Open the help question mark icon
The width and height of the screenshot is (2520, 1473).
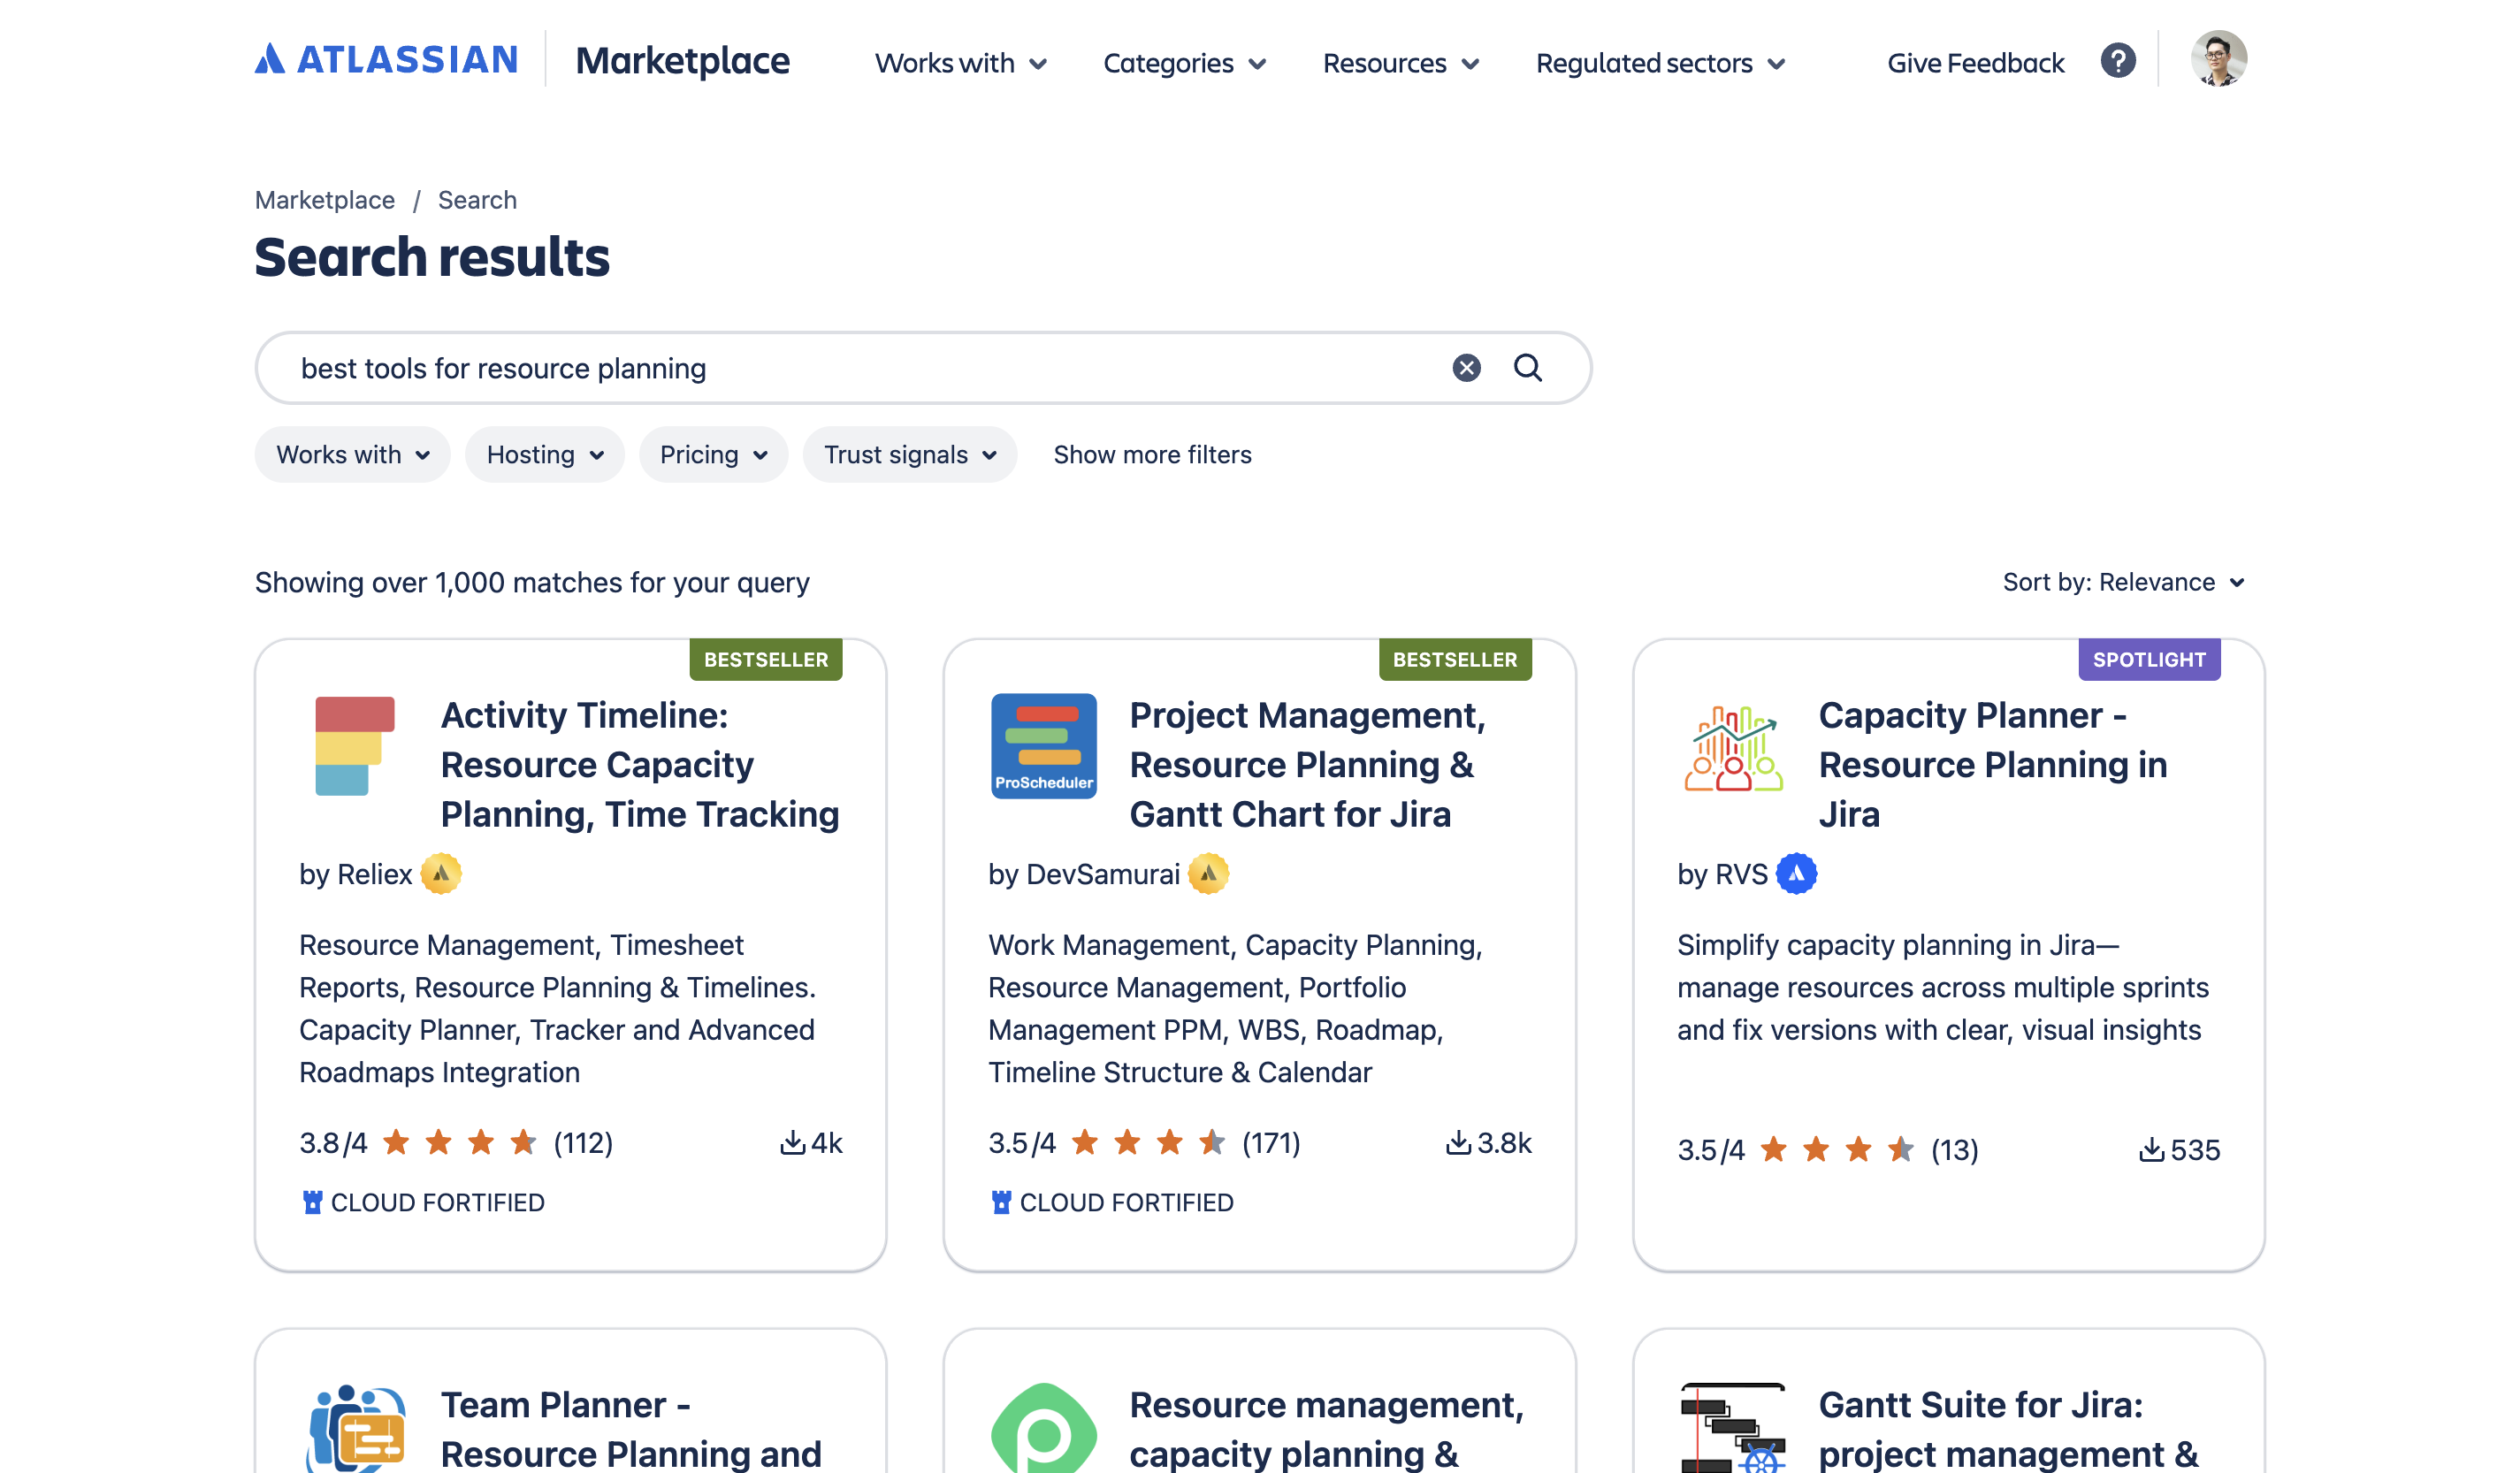[2117, 61]
